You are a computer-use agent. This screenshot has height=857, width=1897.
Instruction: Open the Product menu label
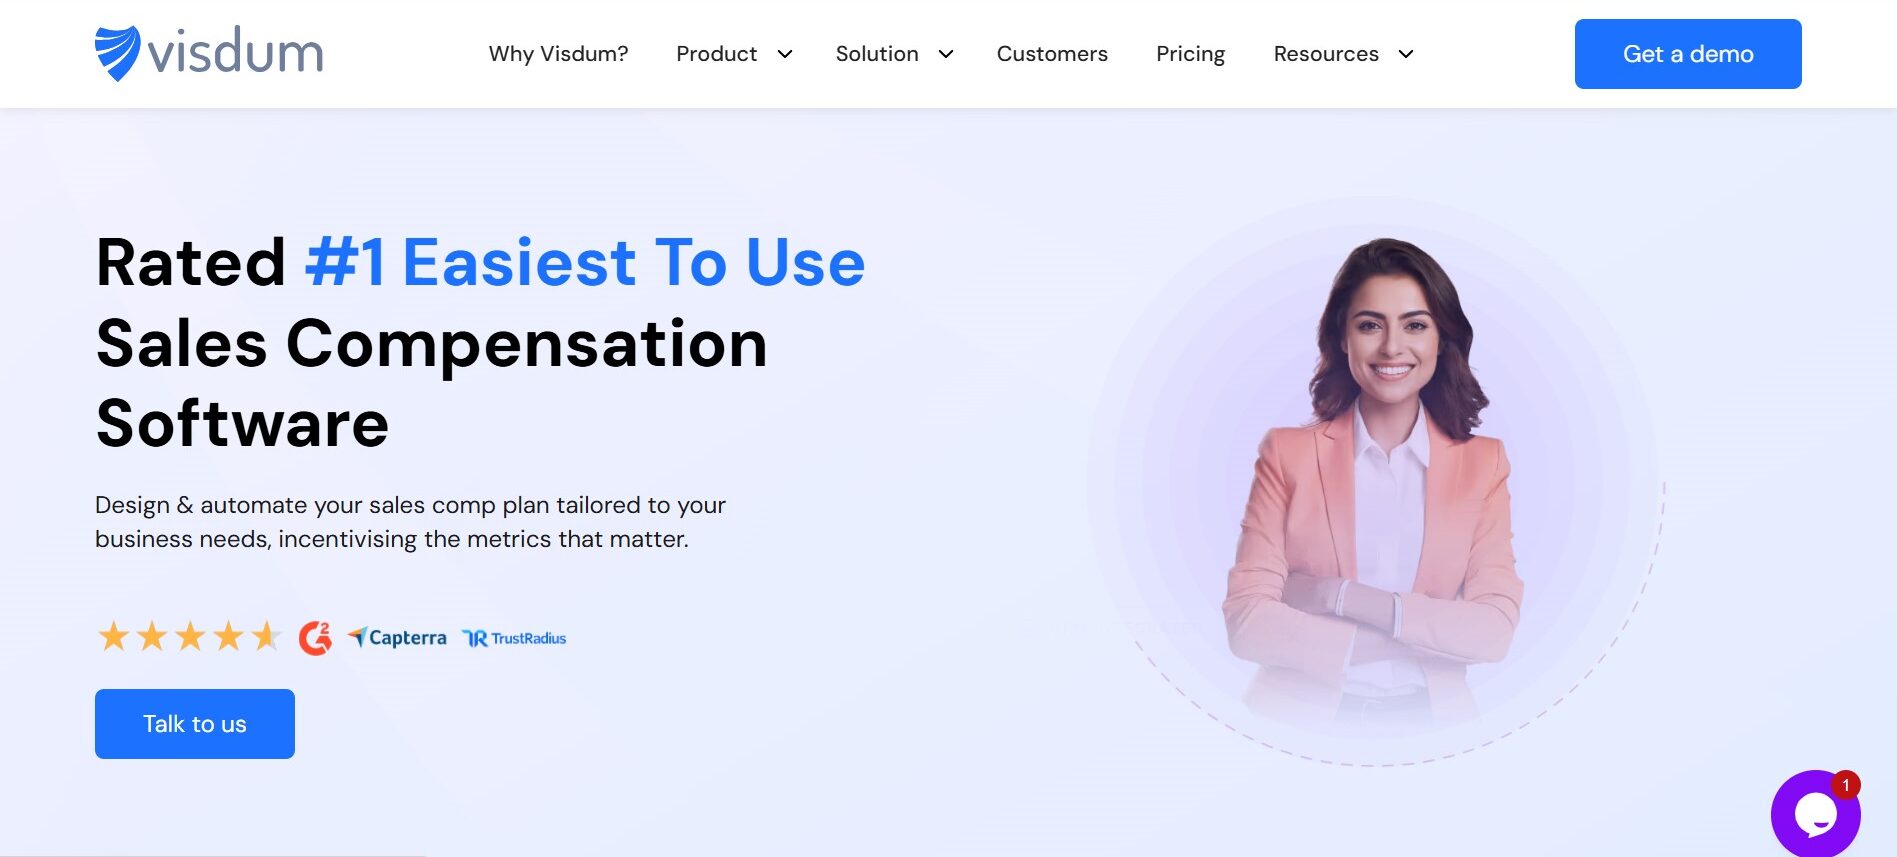pos(716,54)
